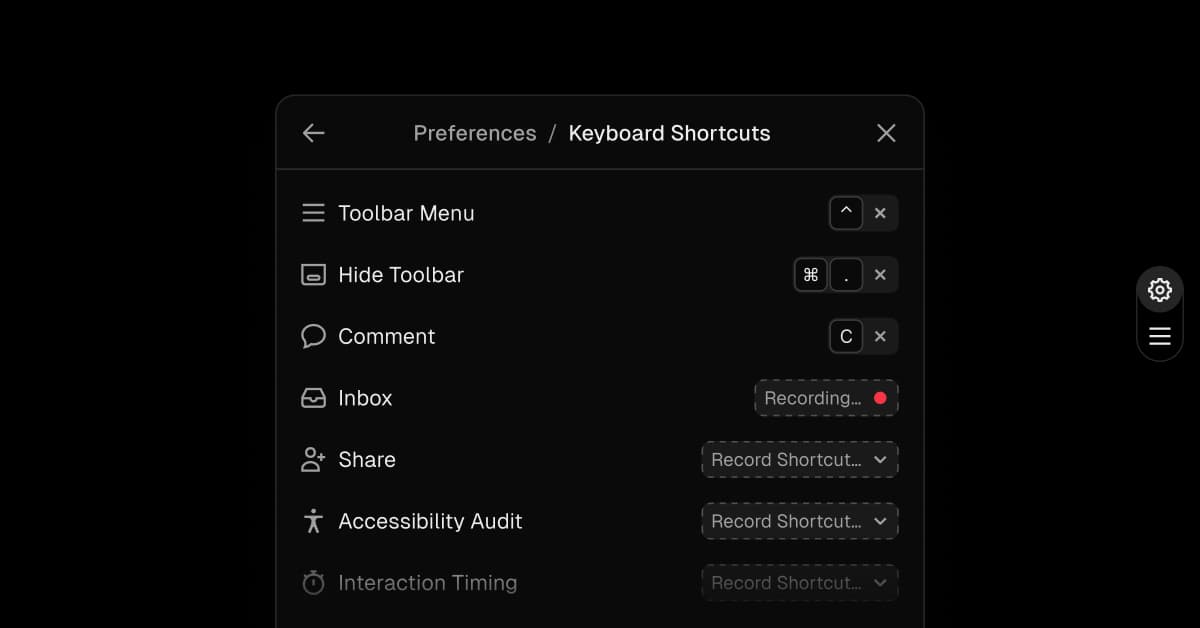Screen dimensions: 1200x628
Task: Click the Command key in Hide Toolbar
Action: (x=811, y=275)
